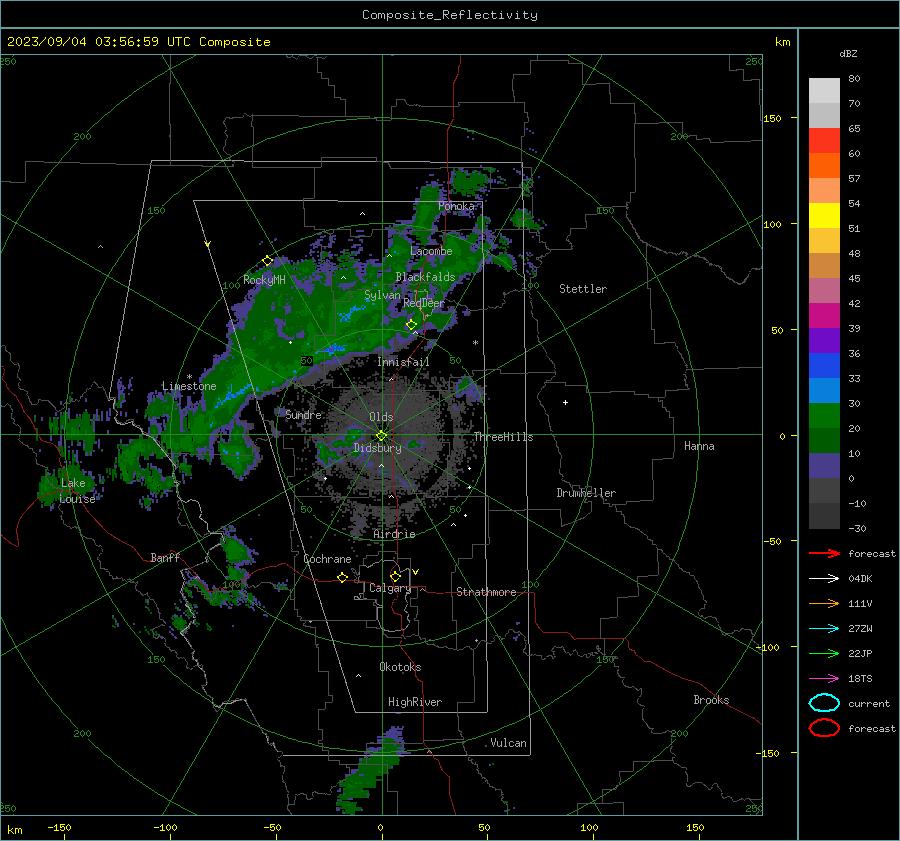Click the Hanna label
The height and width of the screenshot is (841, 900).
pos(699,445)
